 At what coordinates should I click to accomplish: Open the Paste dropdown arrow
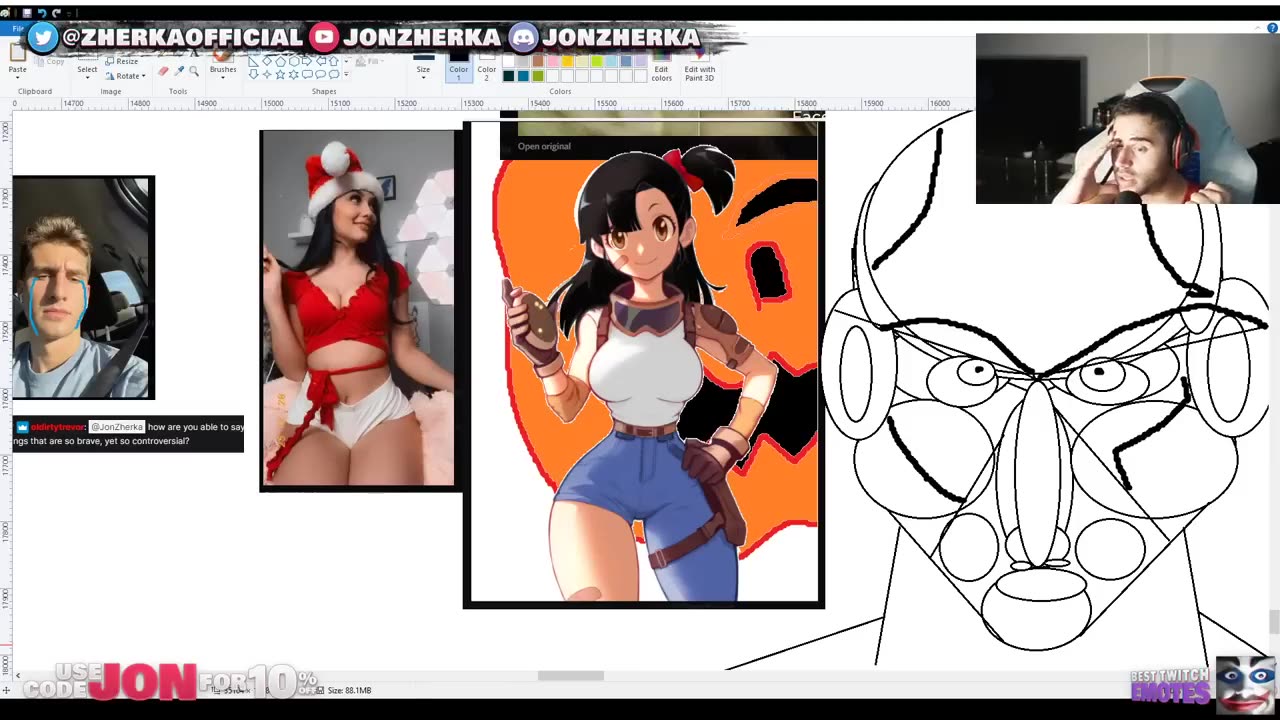(17, 78)
